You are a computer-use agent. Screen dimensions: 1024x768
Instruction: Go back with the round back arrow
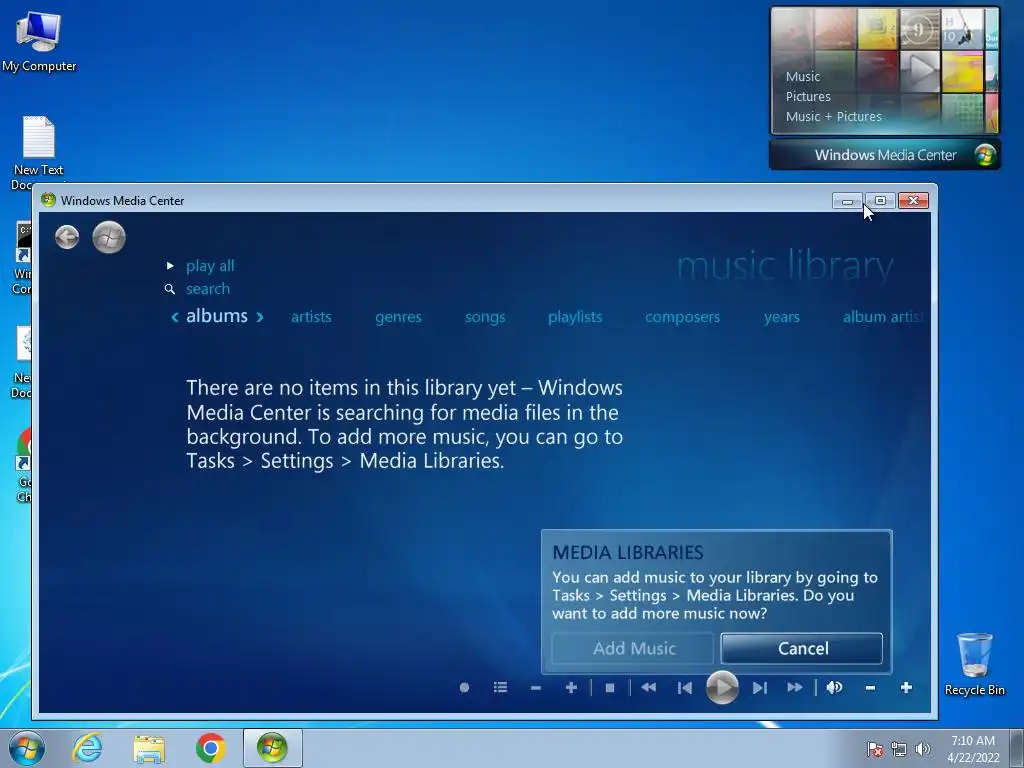tap(67, 237)
